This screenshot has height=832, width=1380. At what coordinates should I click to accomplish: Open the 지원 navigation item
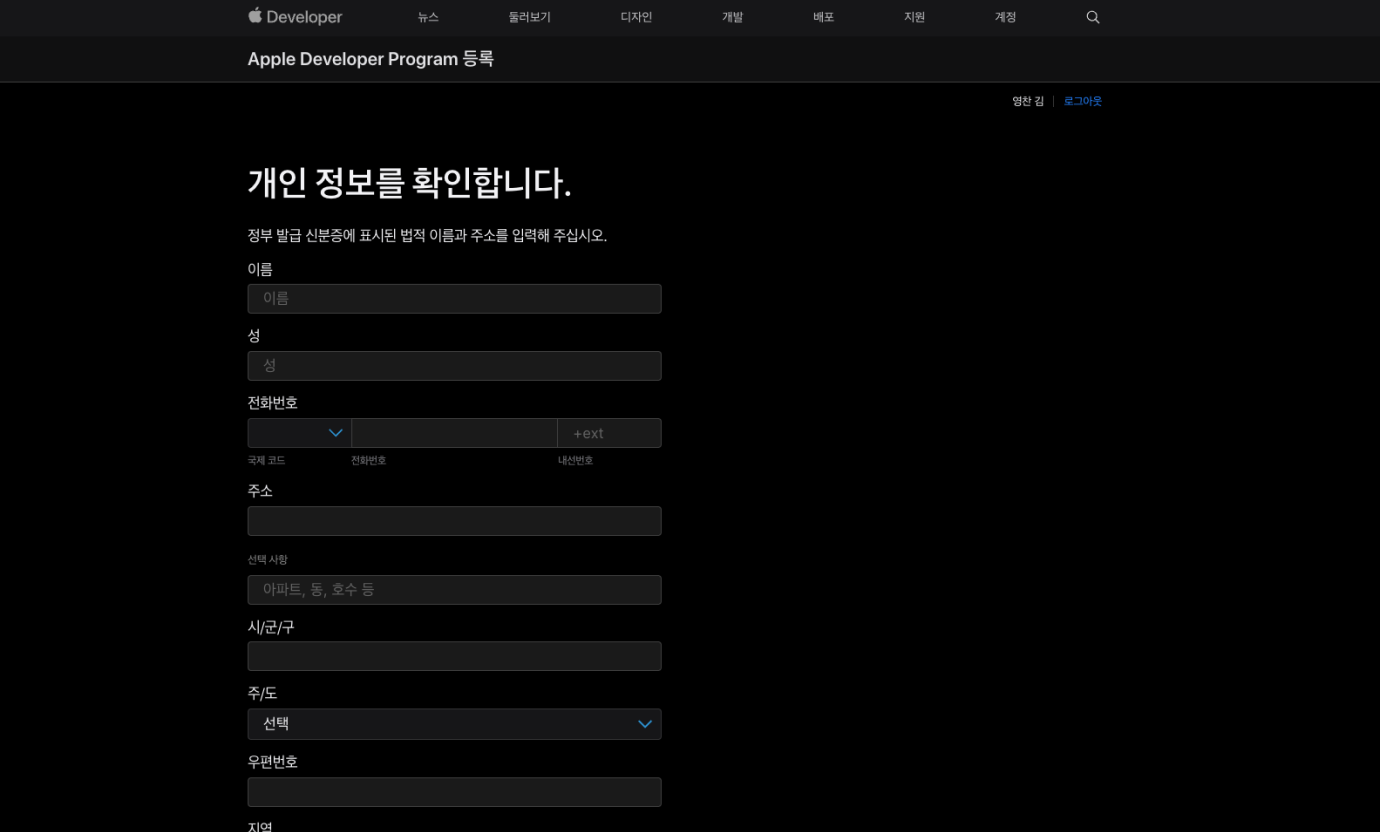[x=914, y=17]
